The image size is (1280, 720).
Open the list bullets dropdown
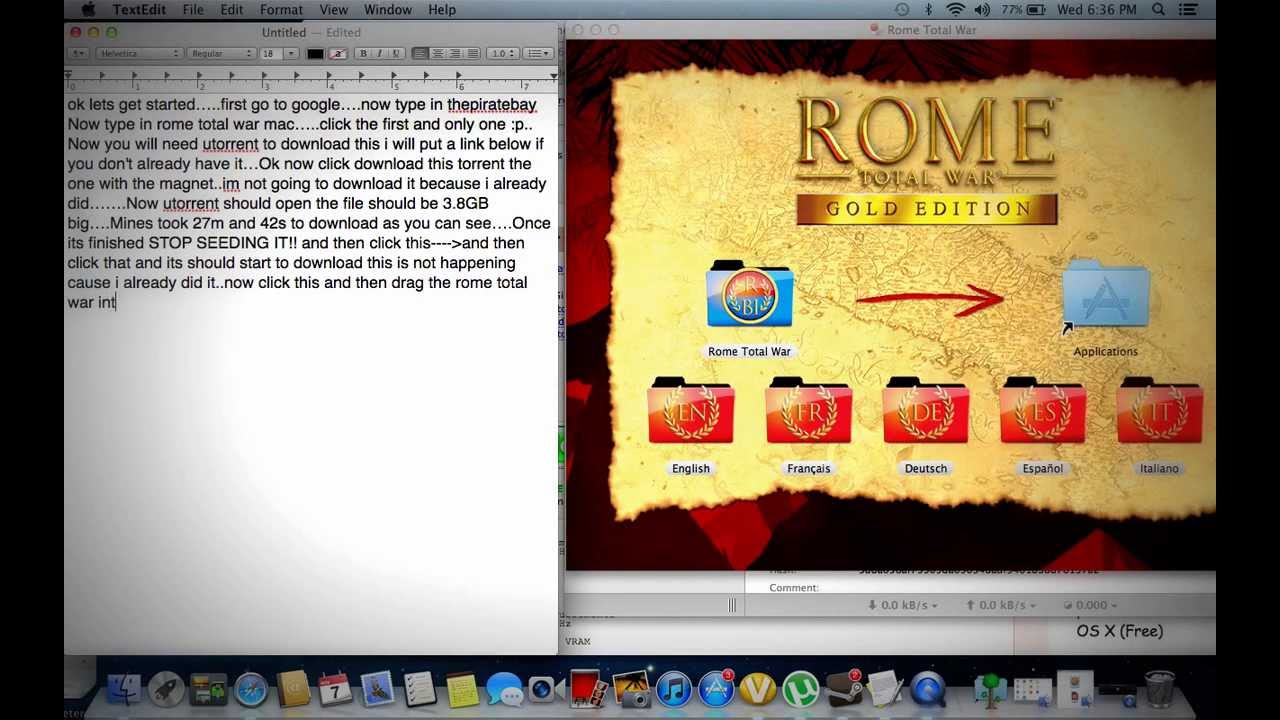pos(538,53)
